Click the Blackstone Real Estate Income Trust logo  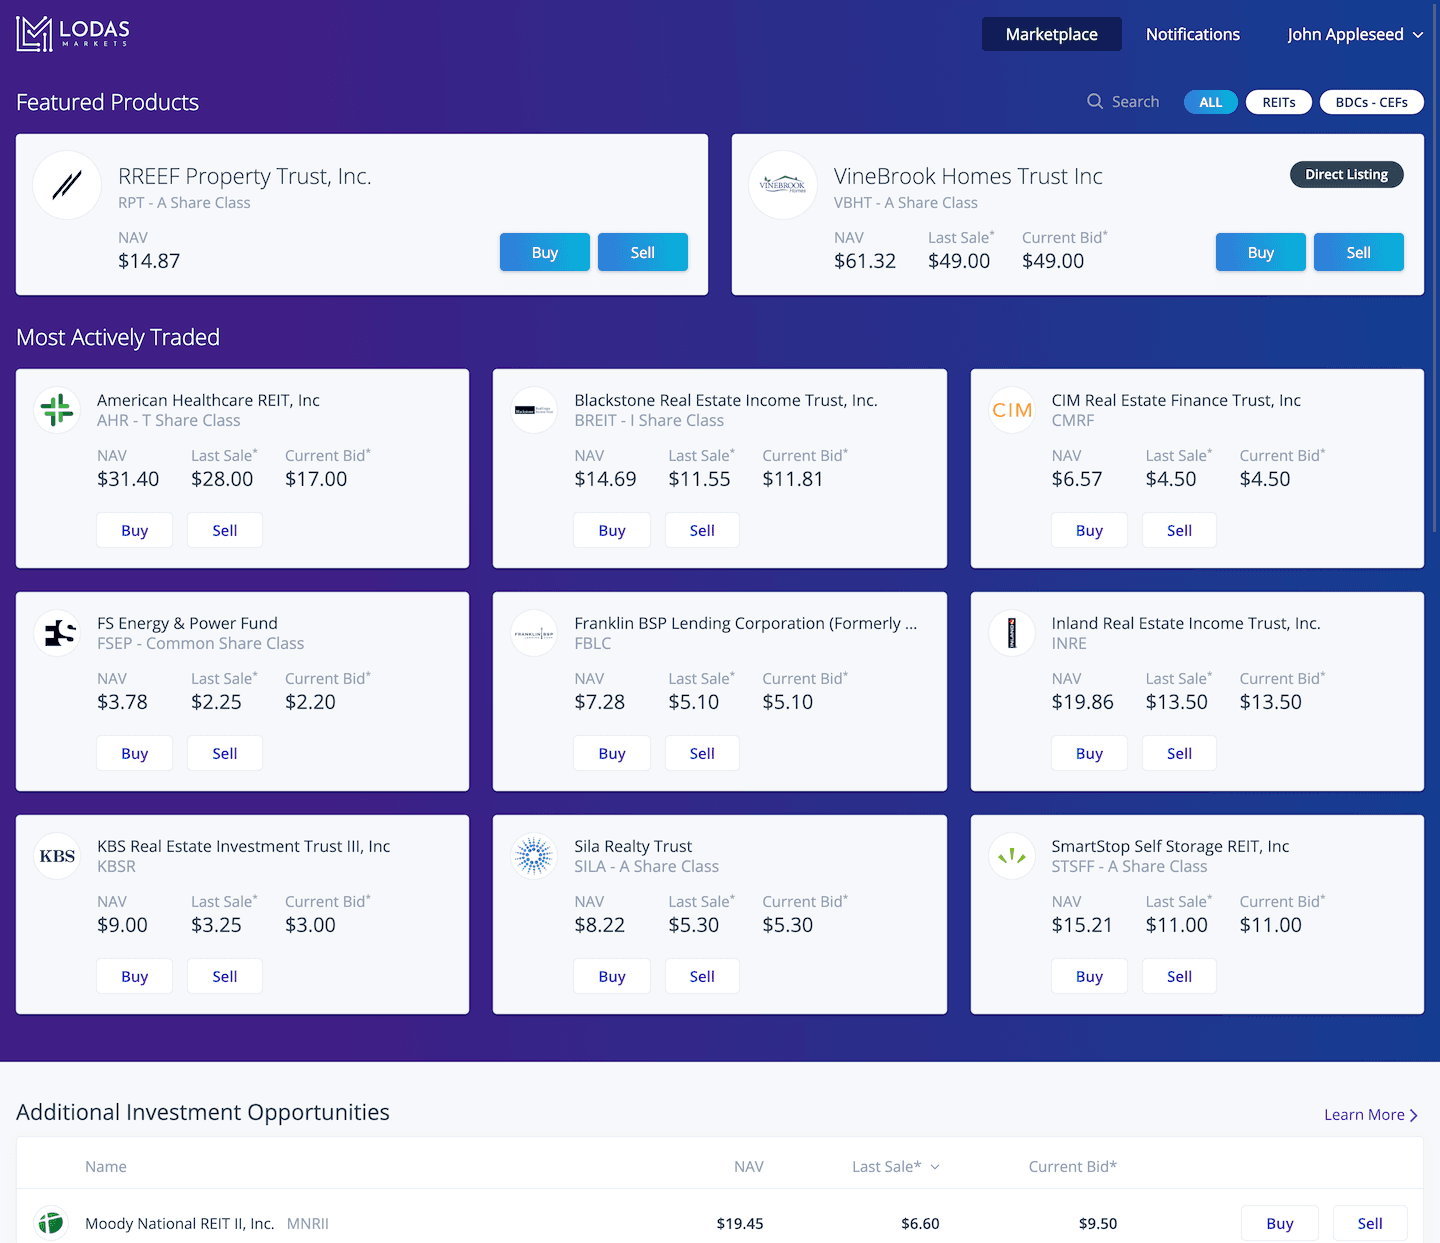point(534,410)
